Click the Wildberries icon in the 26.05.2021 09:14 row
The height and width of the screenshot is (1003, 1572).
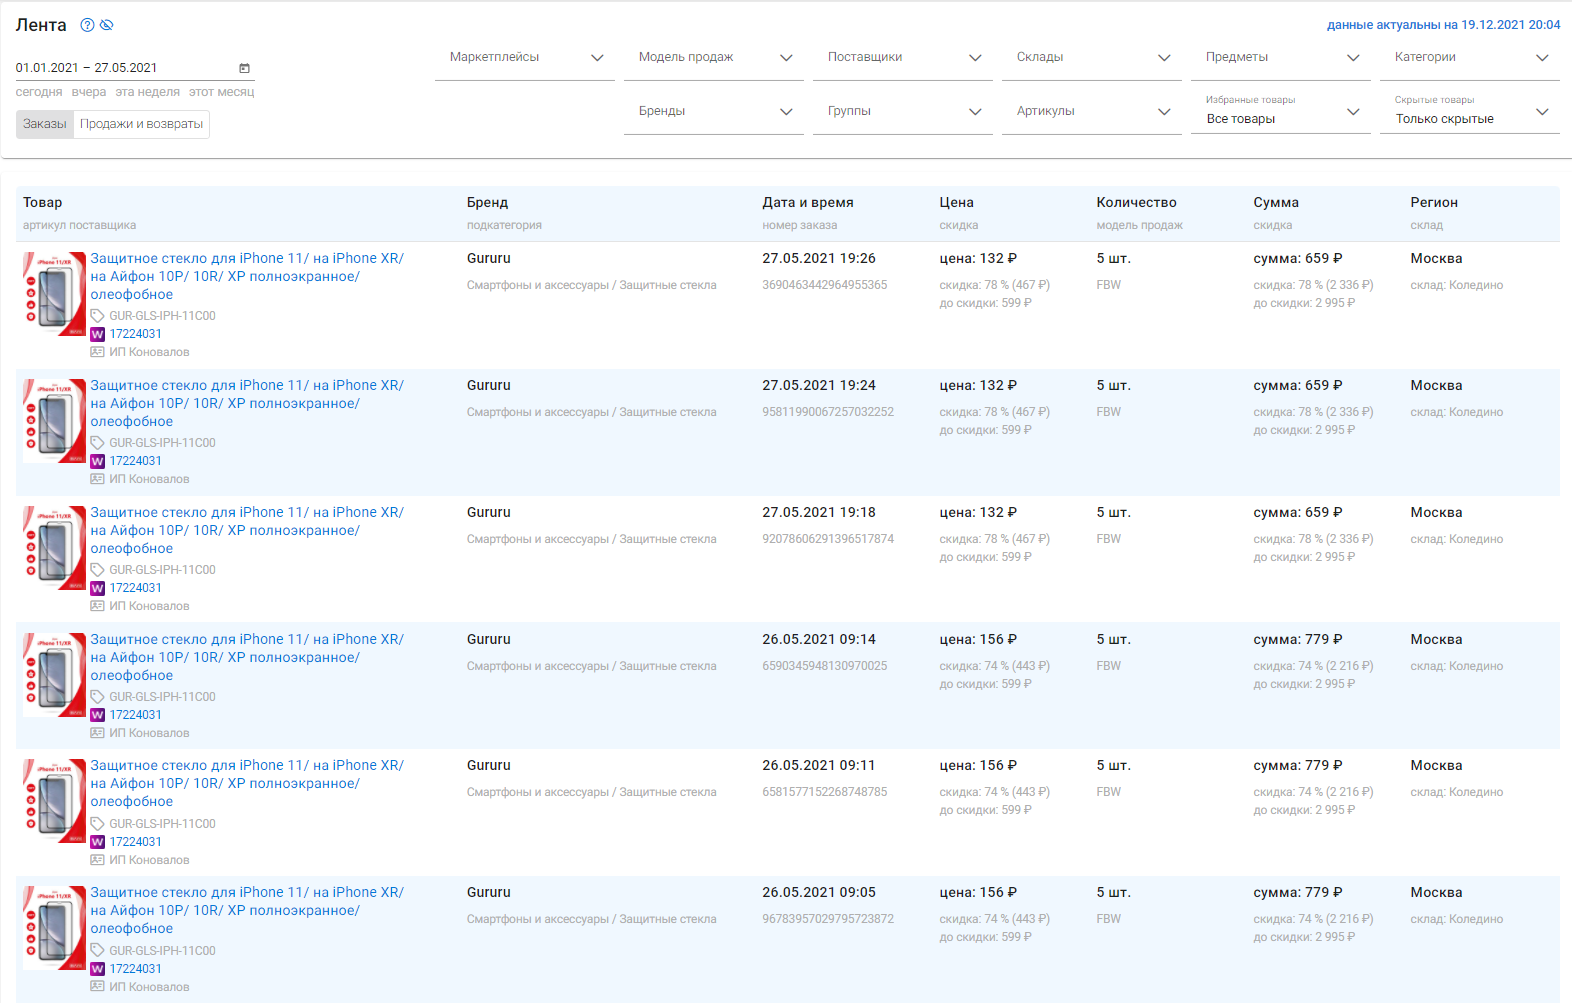97,715
